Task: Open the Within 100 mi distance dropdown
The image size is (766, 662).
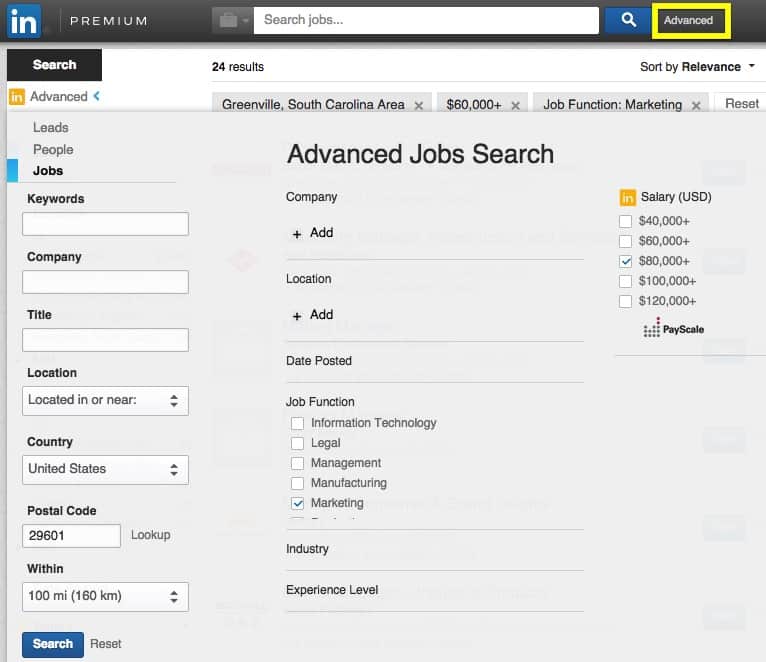Action: coord(105,597)
